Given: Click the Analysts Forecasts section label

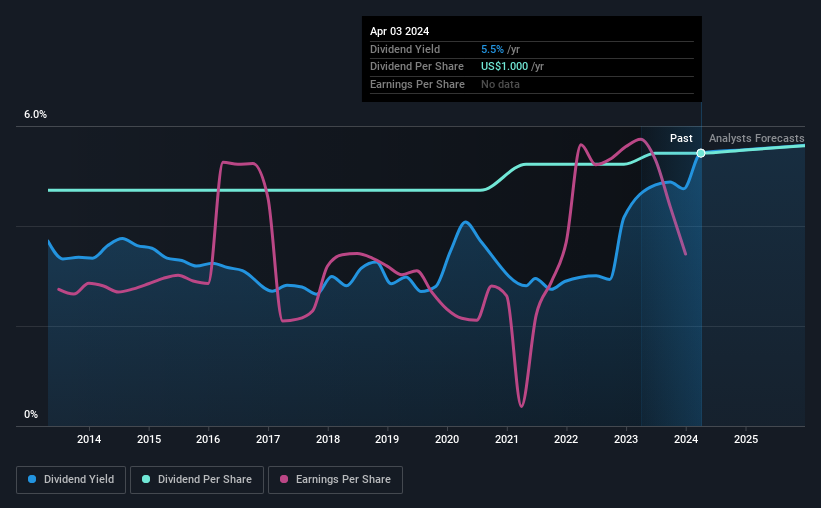Looking at the screenshot, I should point(757,138).
